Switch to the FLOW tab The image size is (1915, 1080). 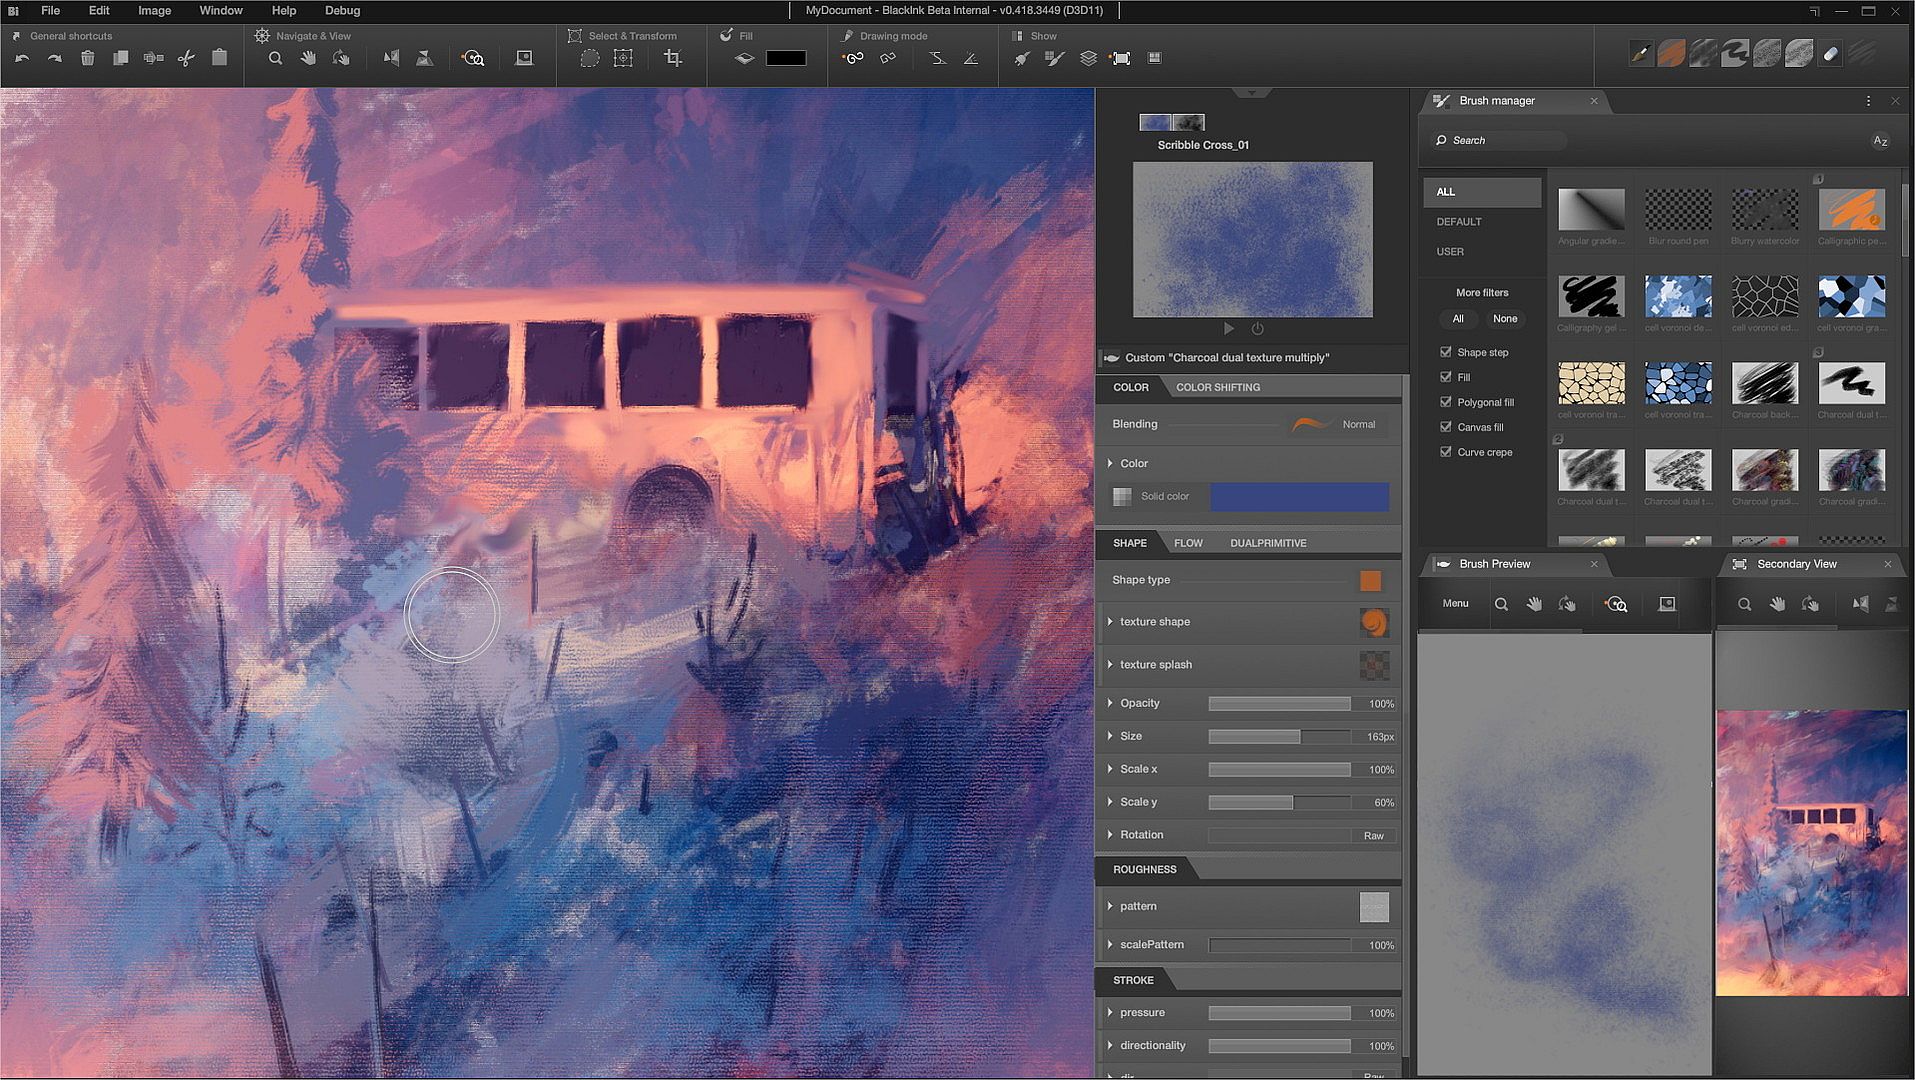click(x=1188, y=543)
